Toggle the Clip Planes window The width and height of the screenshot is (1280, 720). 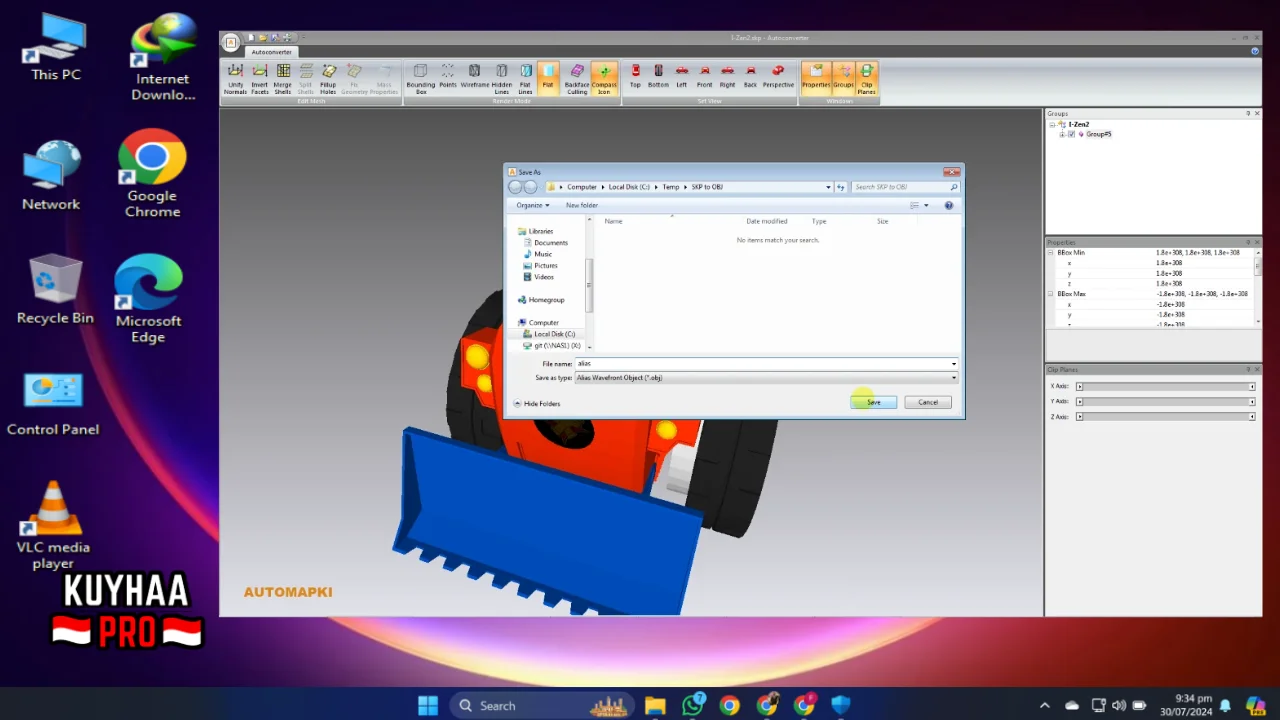click(x=867, y=78)
